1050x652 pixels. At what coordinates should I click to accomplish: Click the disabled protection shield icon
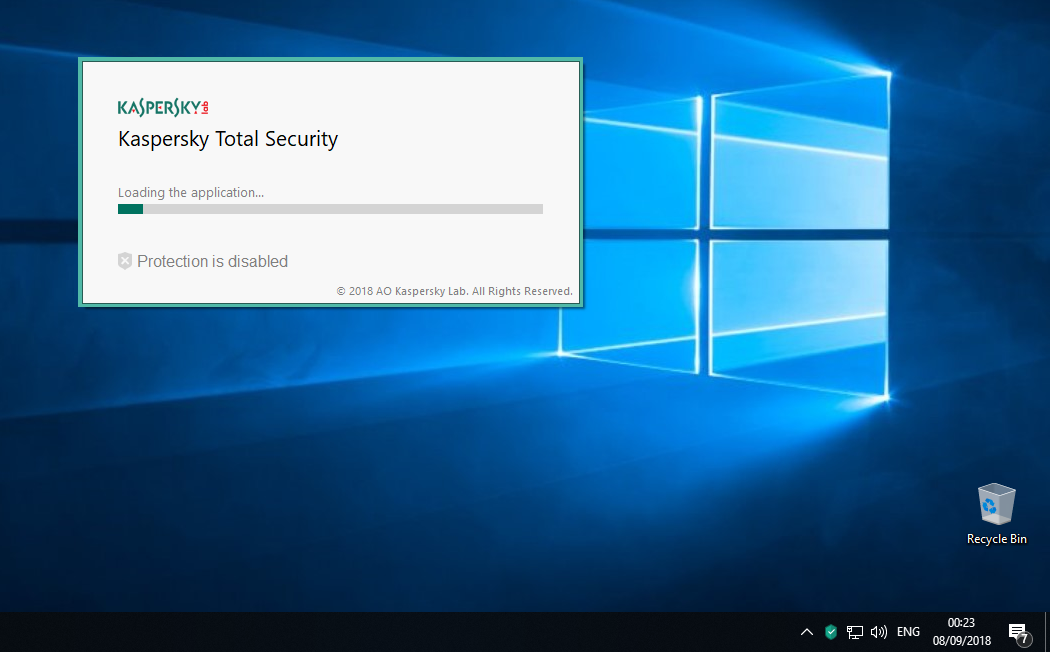coord(125,261)
